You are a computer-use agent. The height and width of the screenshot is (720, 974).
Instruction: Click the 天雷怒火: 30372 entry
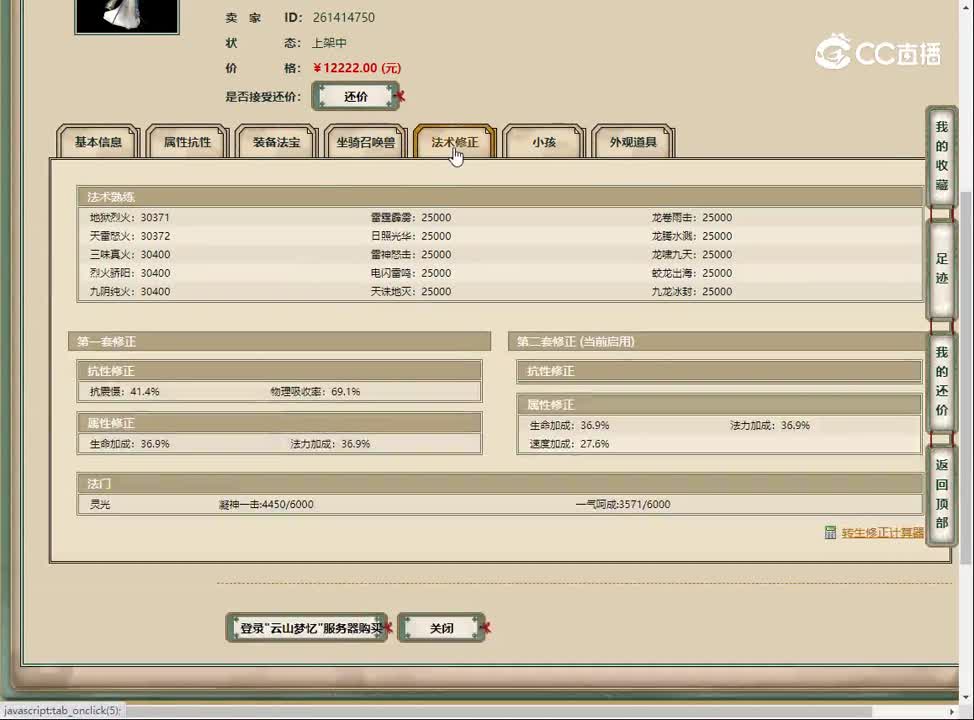(130, 236)
